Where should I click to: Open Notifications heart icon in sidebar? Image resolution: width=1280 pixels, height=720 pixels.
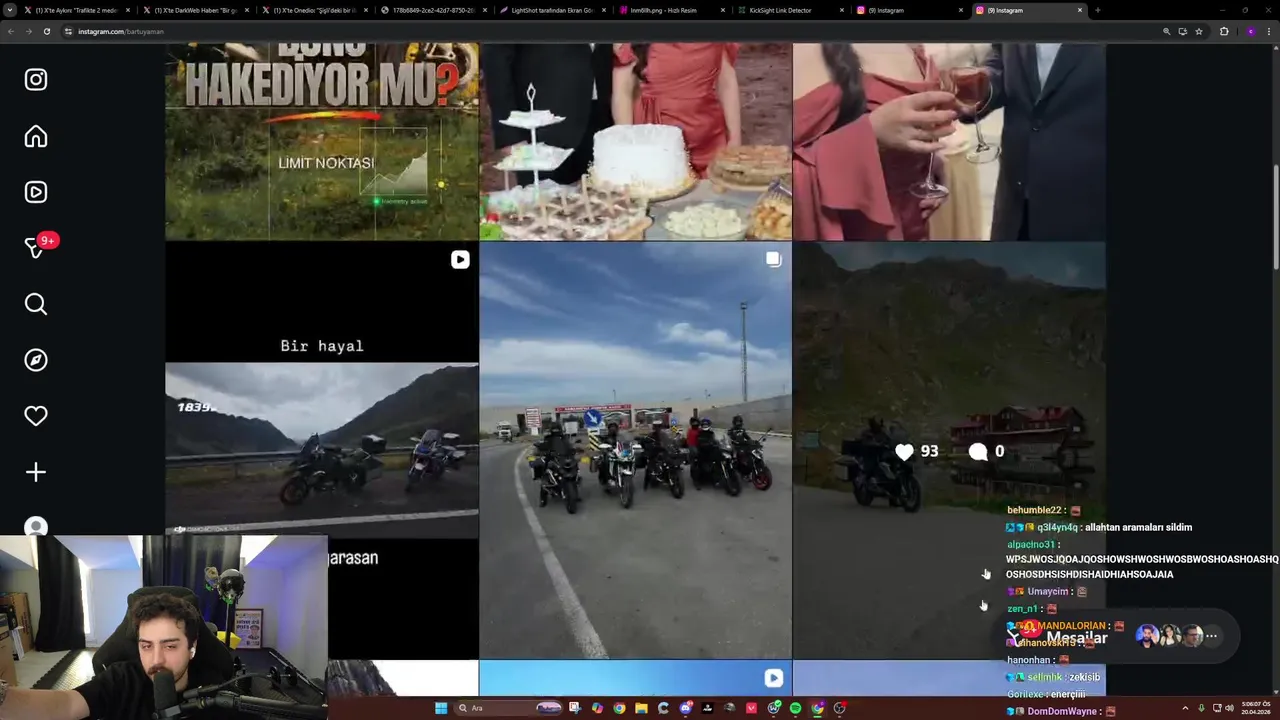(36, 416)
